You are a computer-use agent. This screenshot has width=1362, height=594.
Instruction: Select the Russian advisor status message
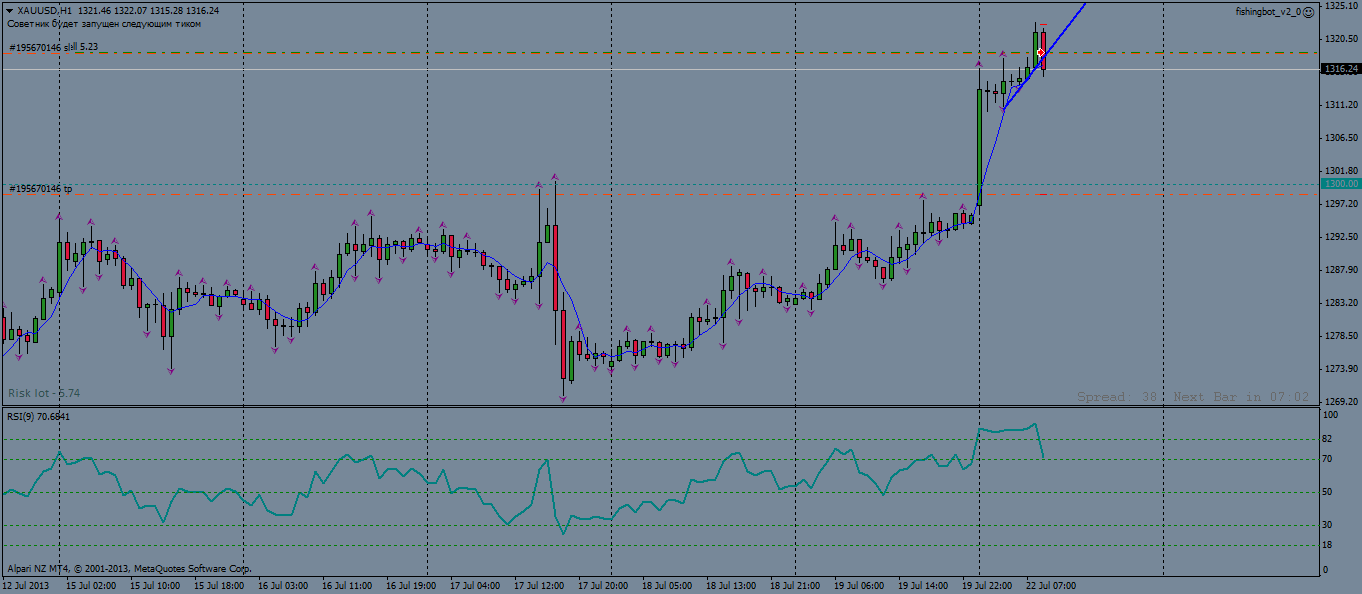(104, 23)
